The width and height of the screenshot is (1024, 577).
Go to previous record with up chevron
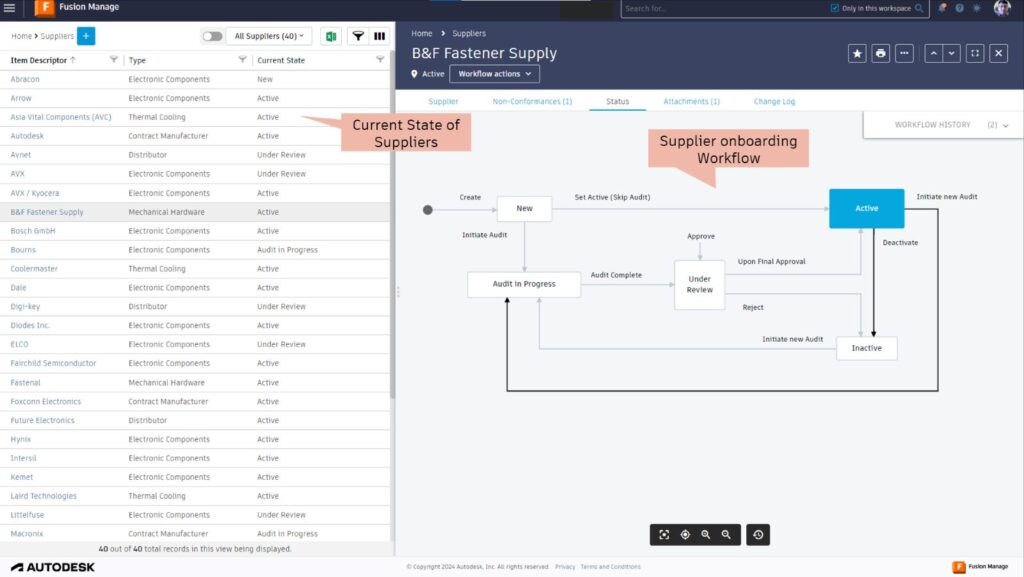click(934, 54)
